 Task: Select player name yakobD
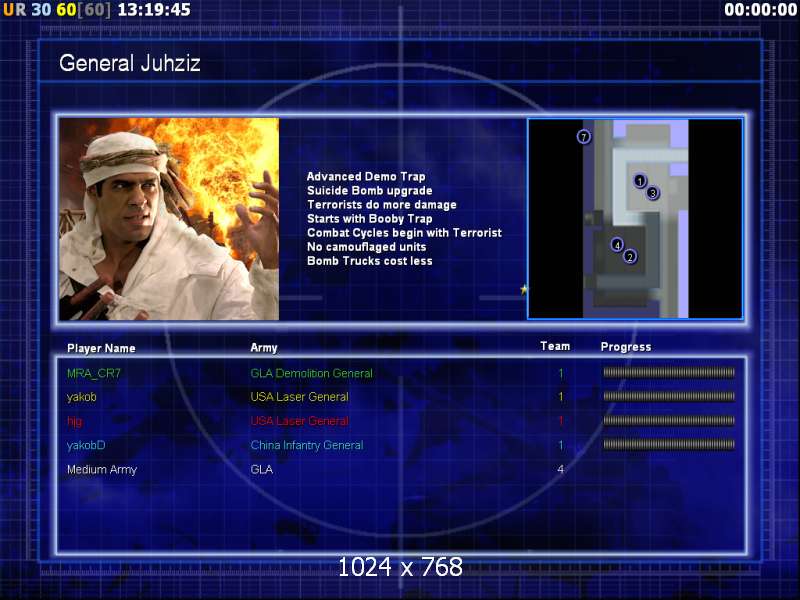pos(86,445)
